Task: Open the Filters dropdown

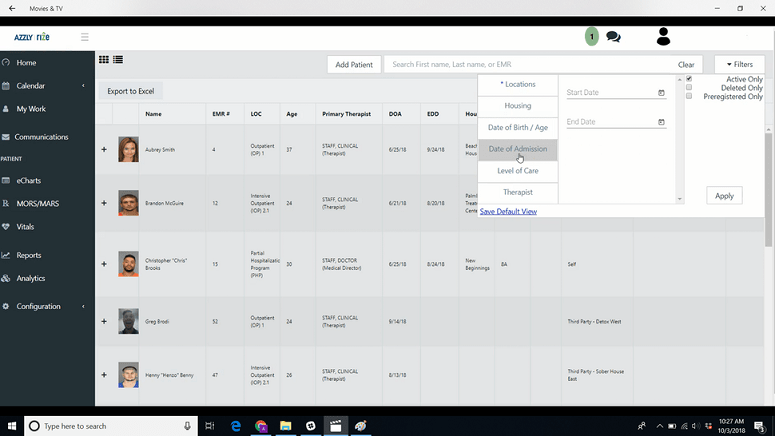Action: [x=739, y=64]
